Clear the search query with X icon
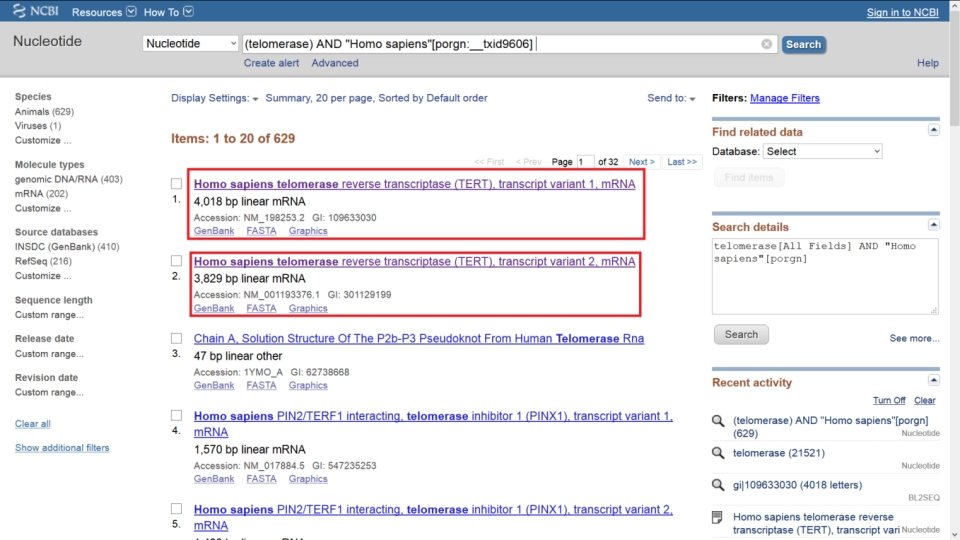Viewport: 960px width, 540px height. coord(767,44)
